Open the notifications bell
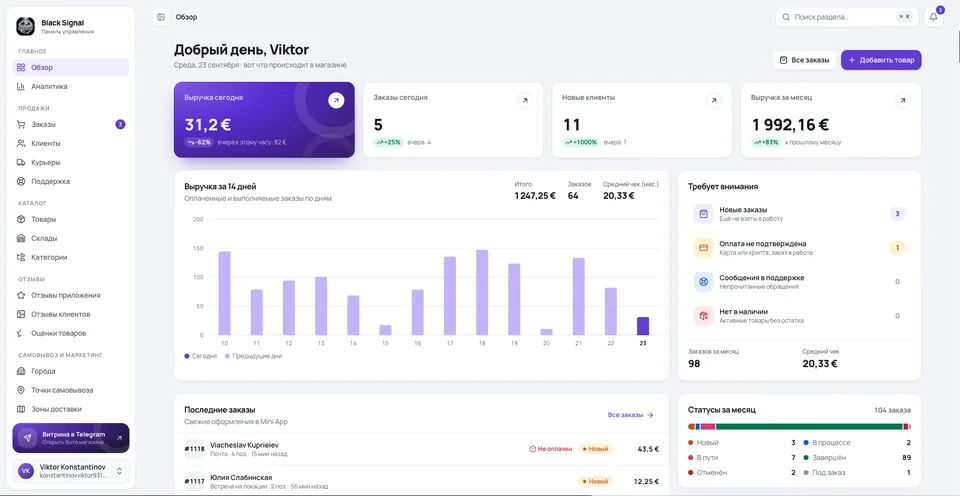Image resolution: width=960 pixels, height=496 pixels. [x=933, y=17]
